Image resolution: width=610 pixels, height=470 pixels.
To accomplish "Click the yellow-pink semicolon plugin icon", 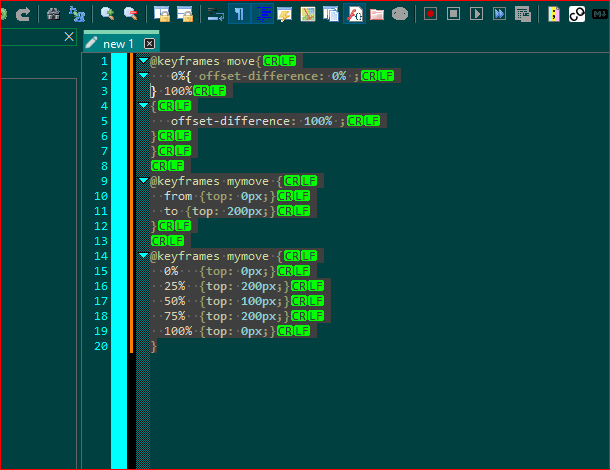I will pos(554,14).
